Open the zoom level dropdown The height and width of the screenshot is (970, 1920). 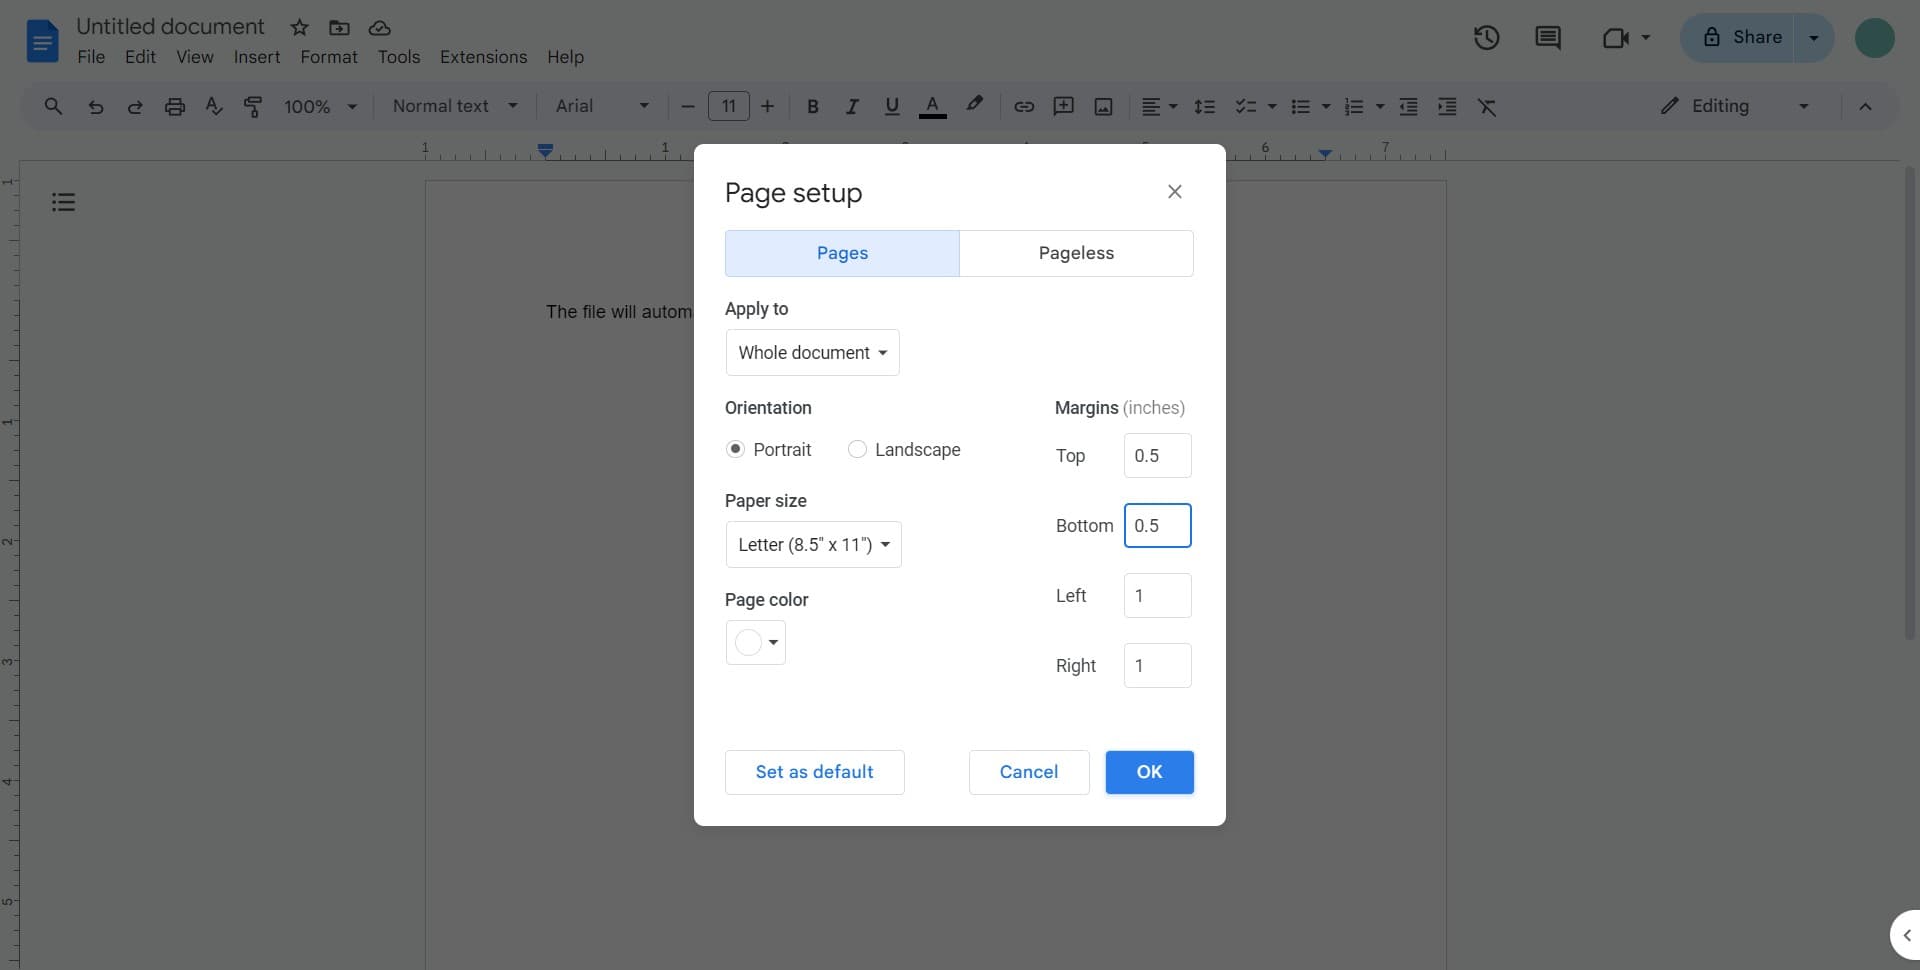319,106
